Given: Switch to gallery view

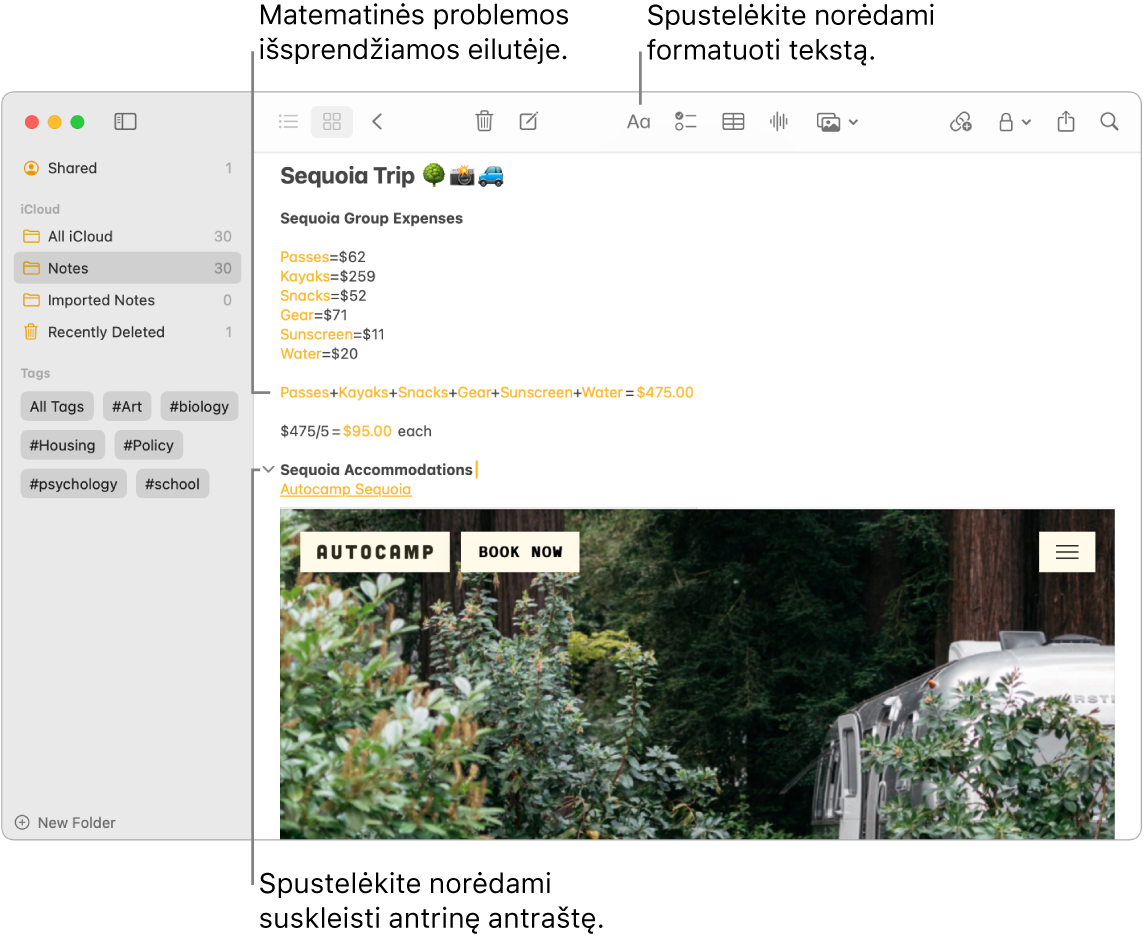Looking at the screenshot, I should (331, 121).
